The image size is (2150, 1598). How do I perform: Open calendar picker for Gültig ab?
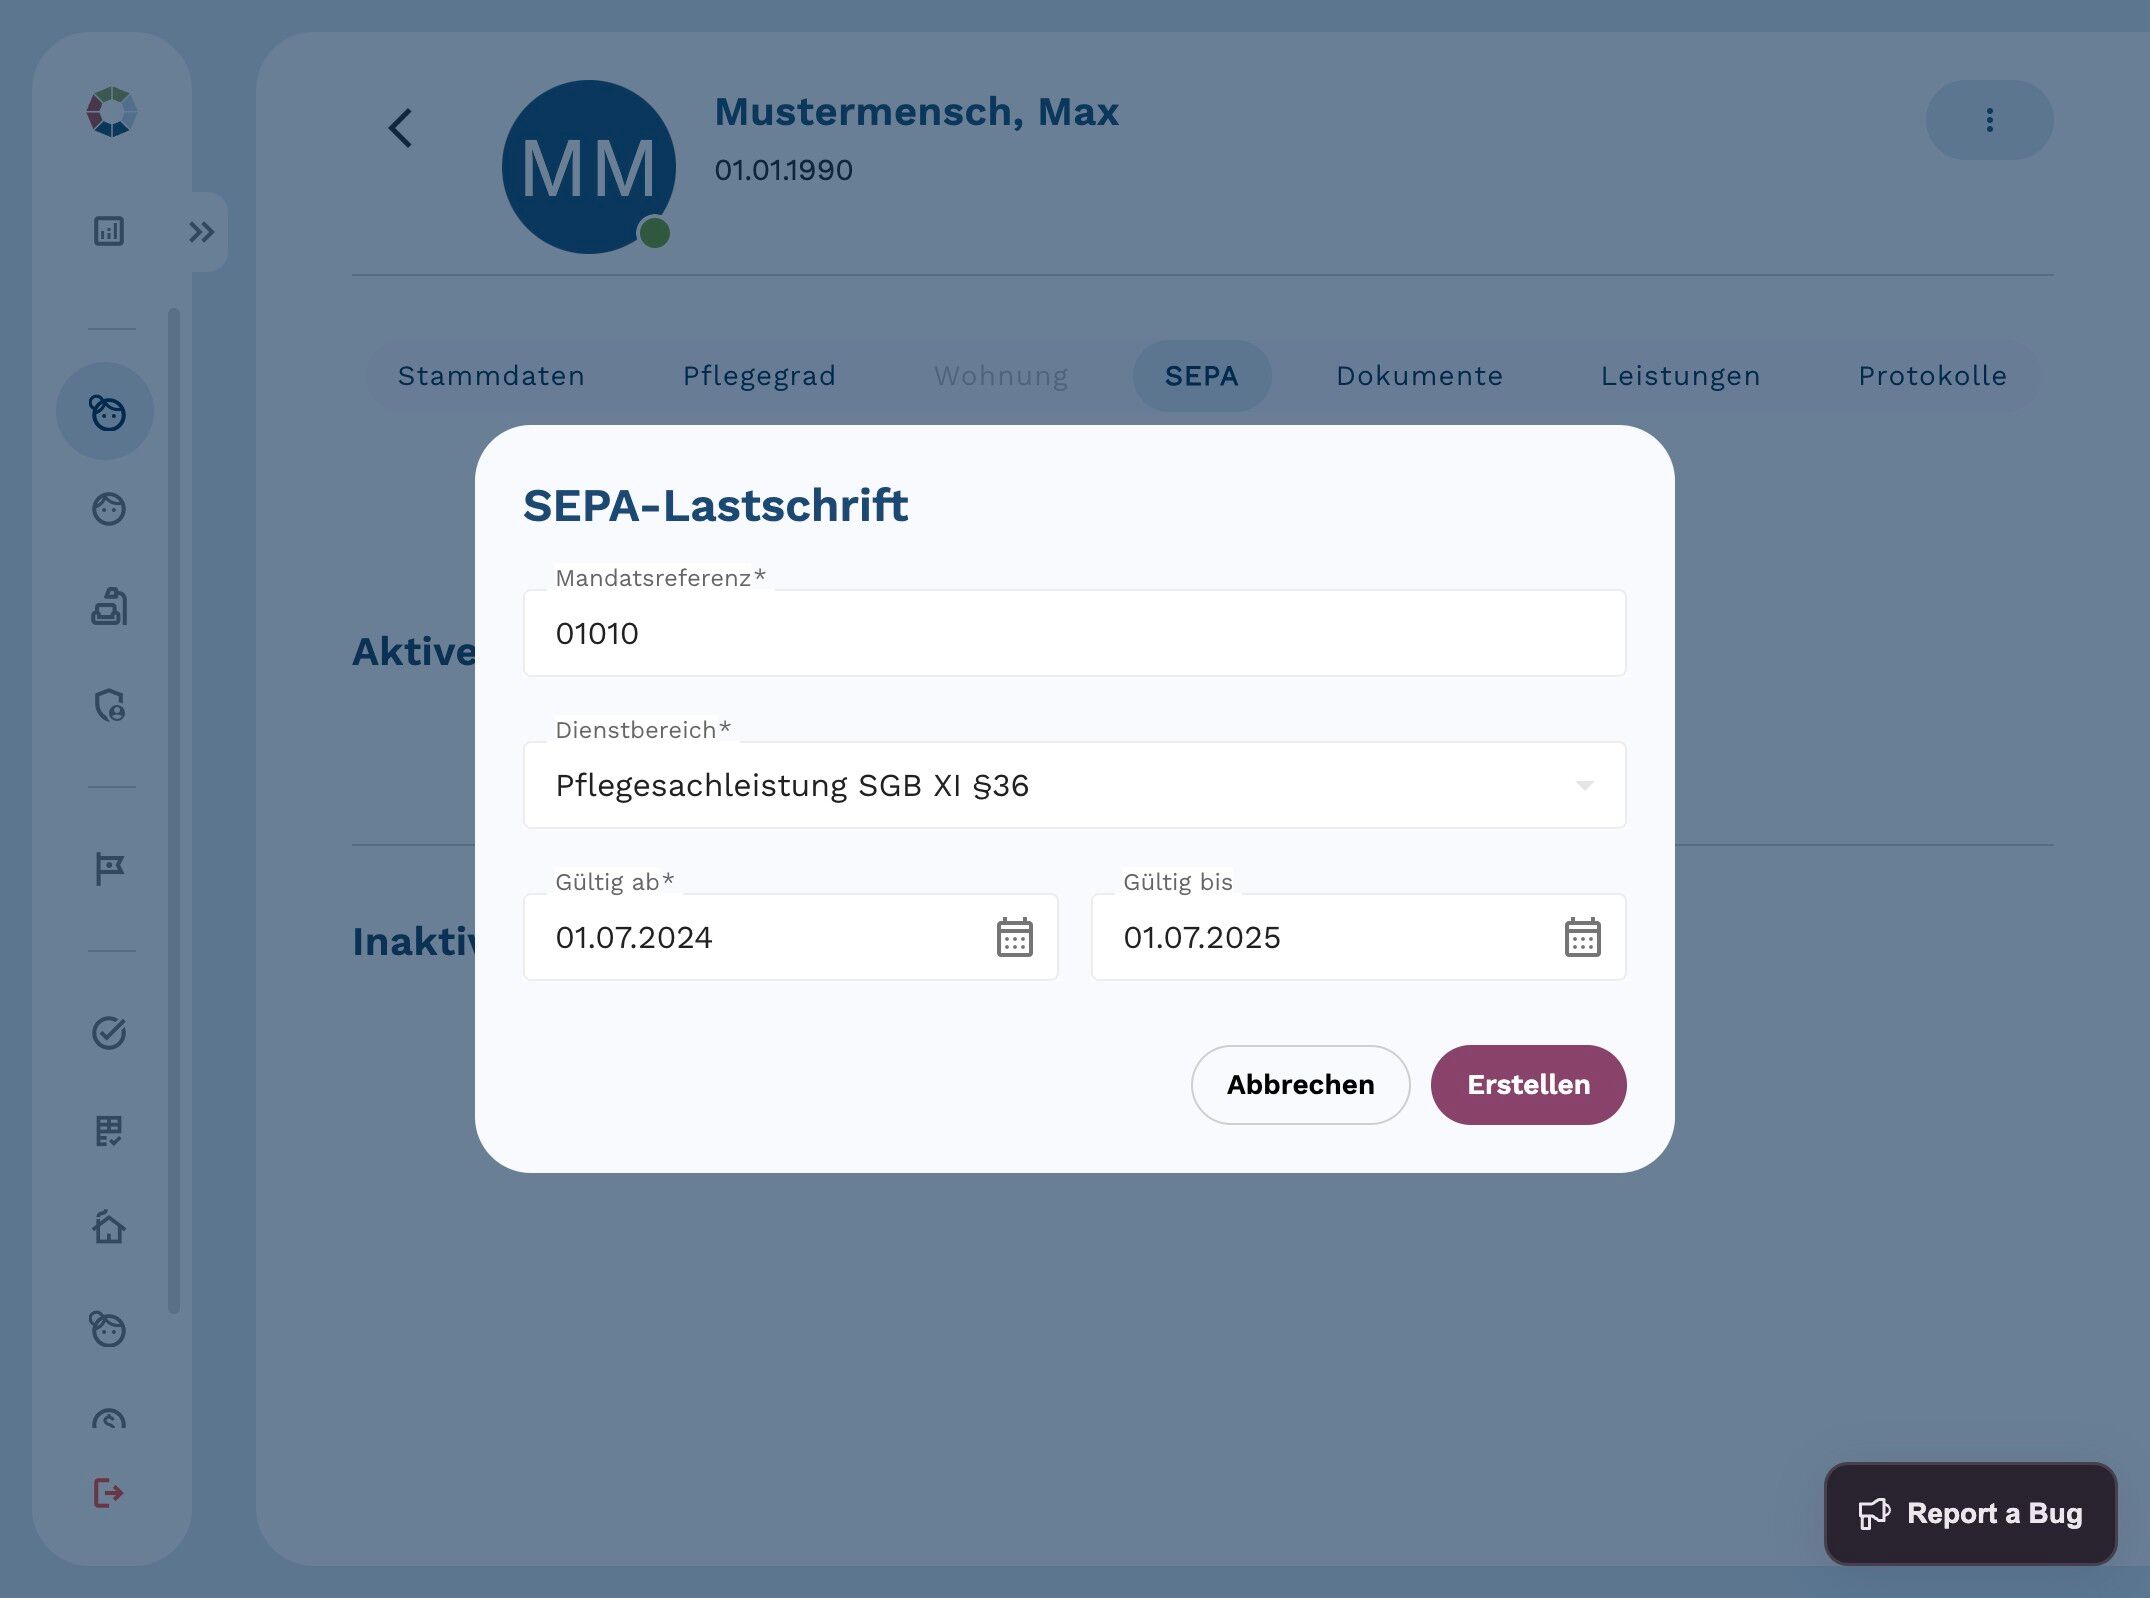tap(1014, 937)
